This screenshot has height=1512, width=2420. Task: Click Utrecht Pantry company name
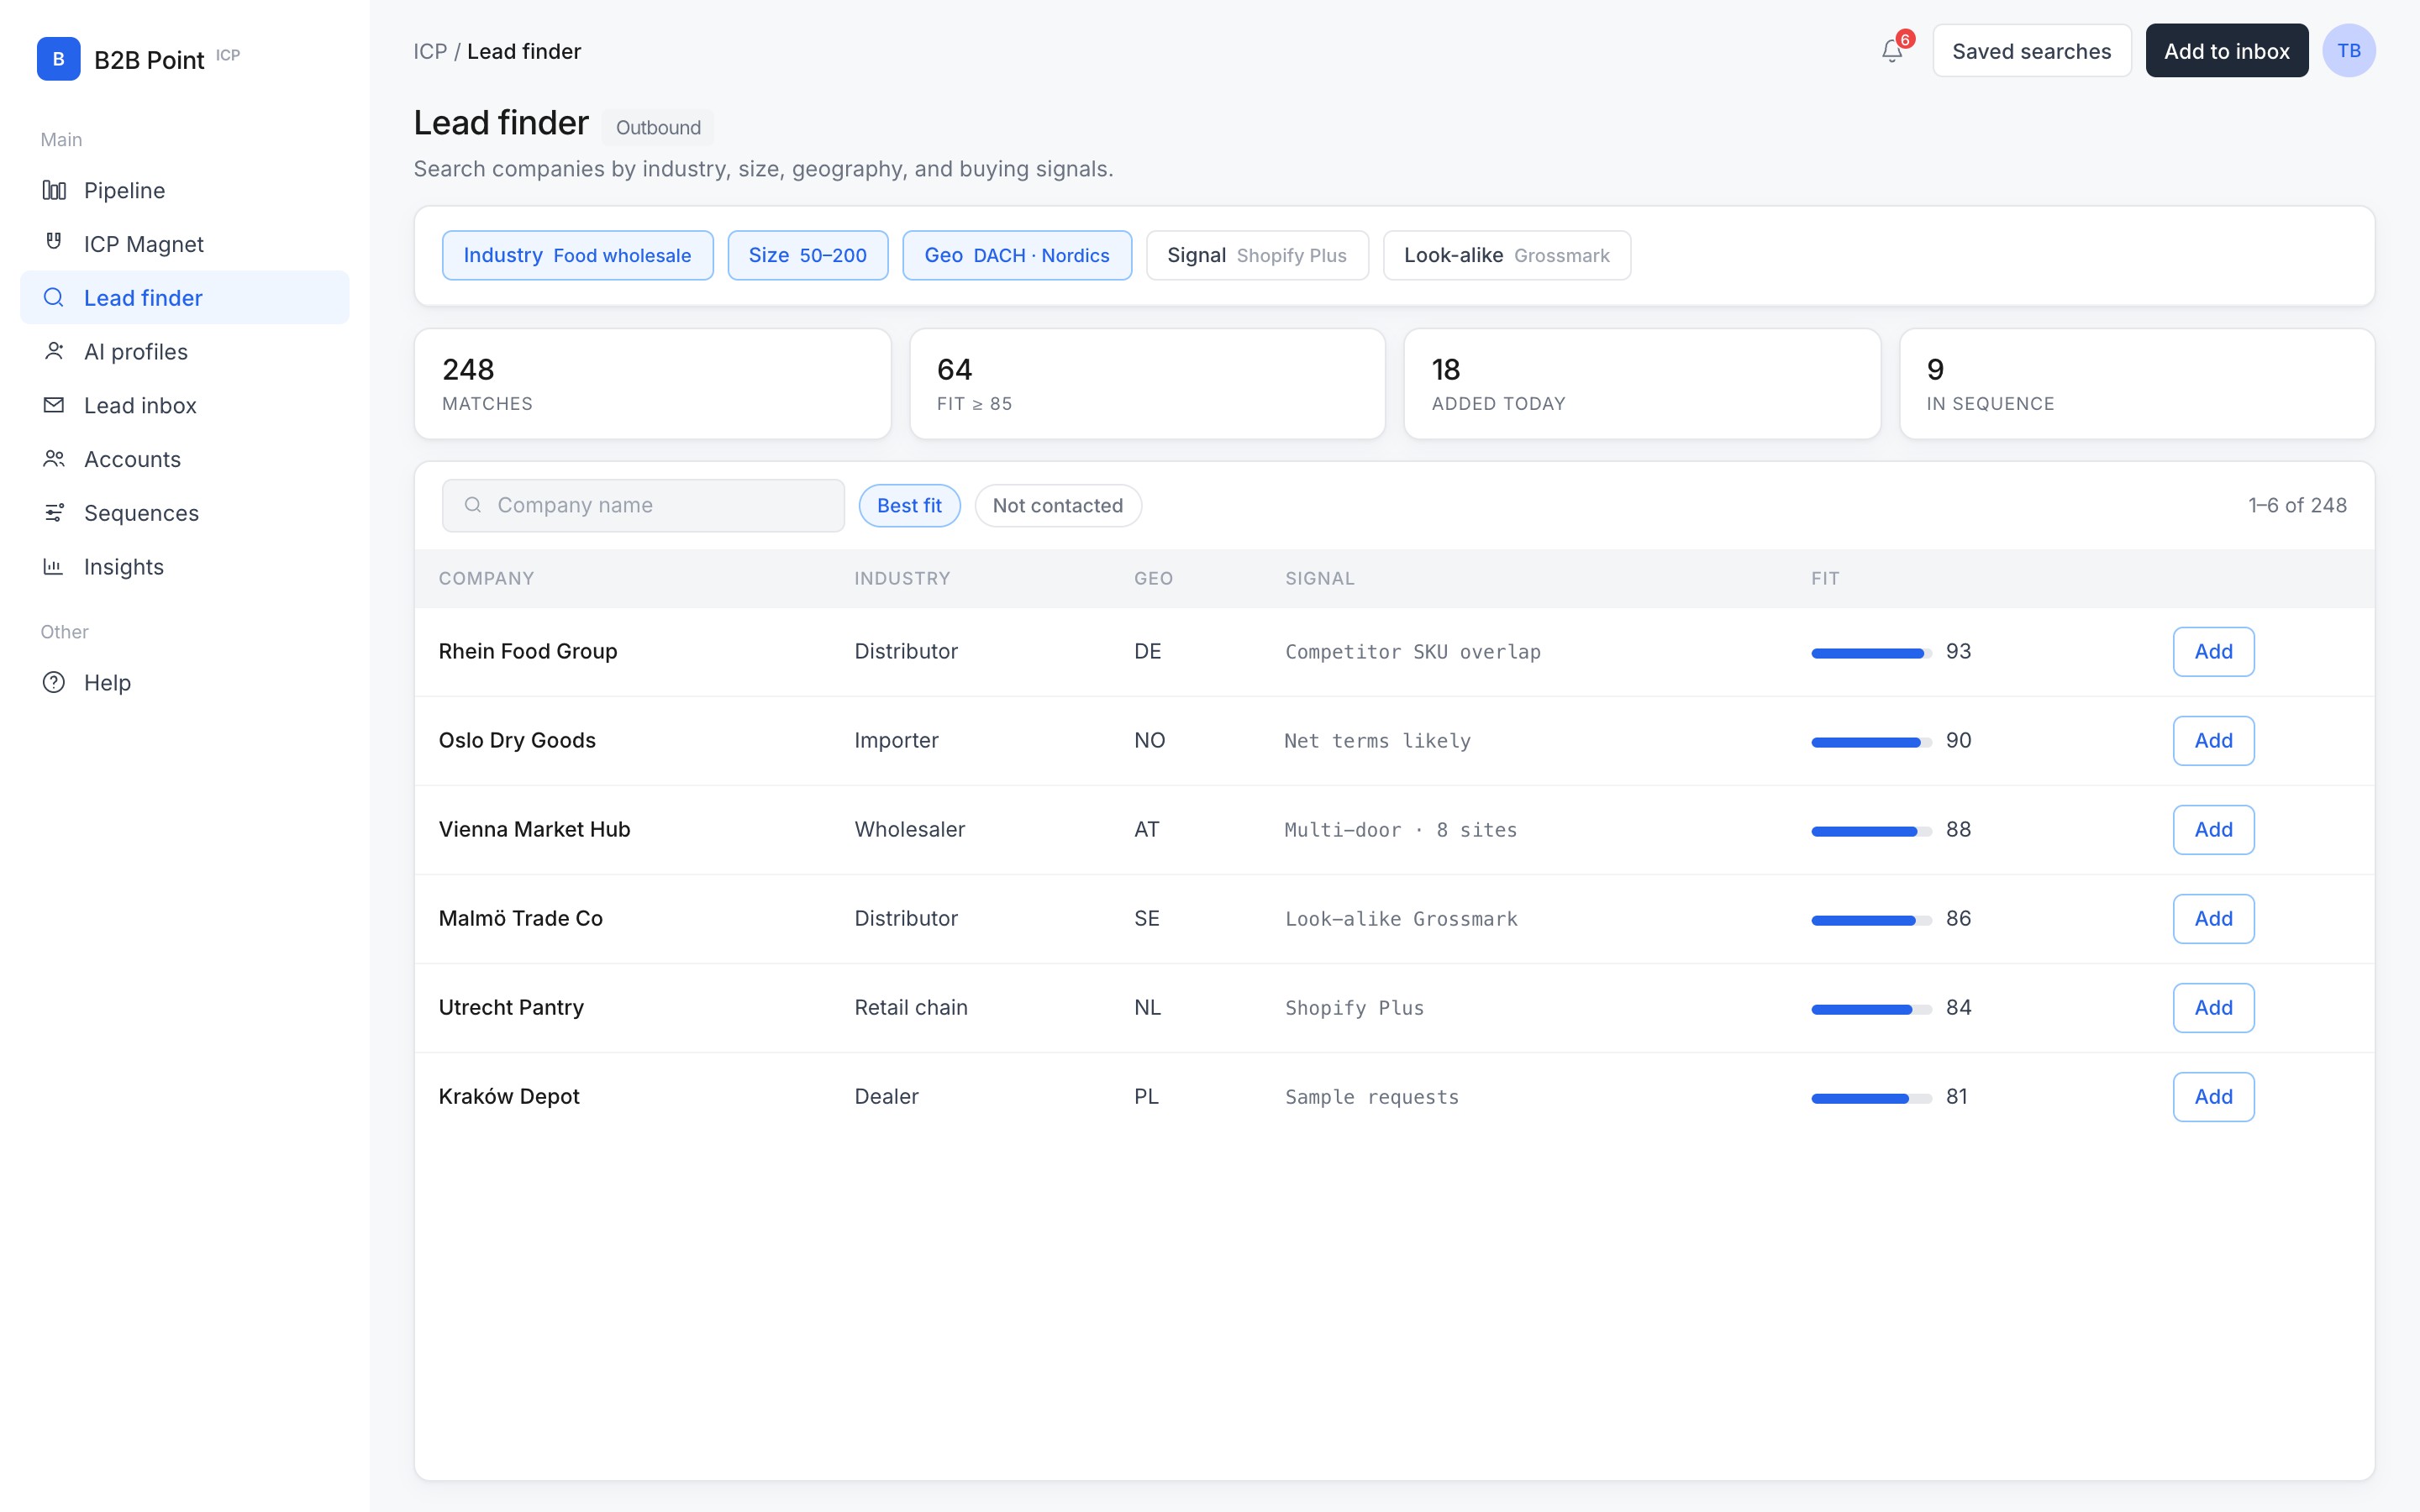point(511,1007)
